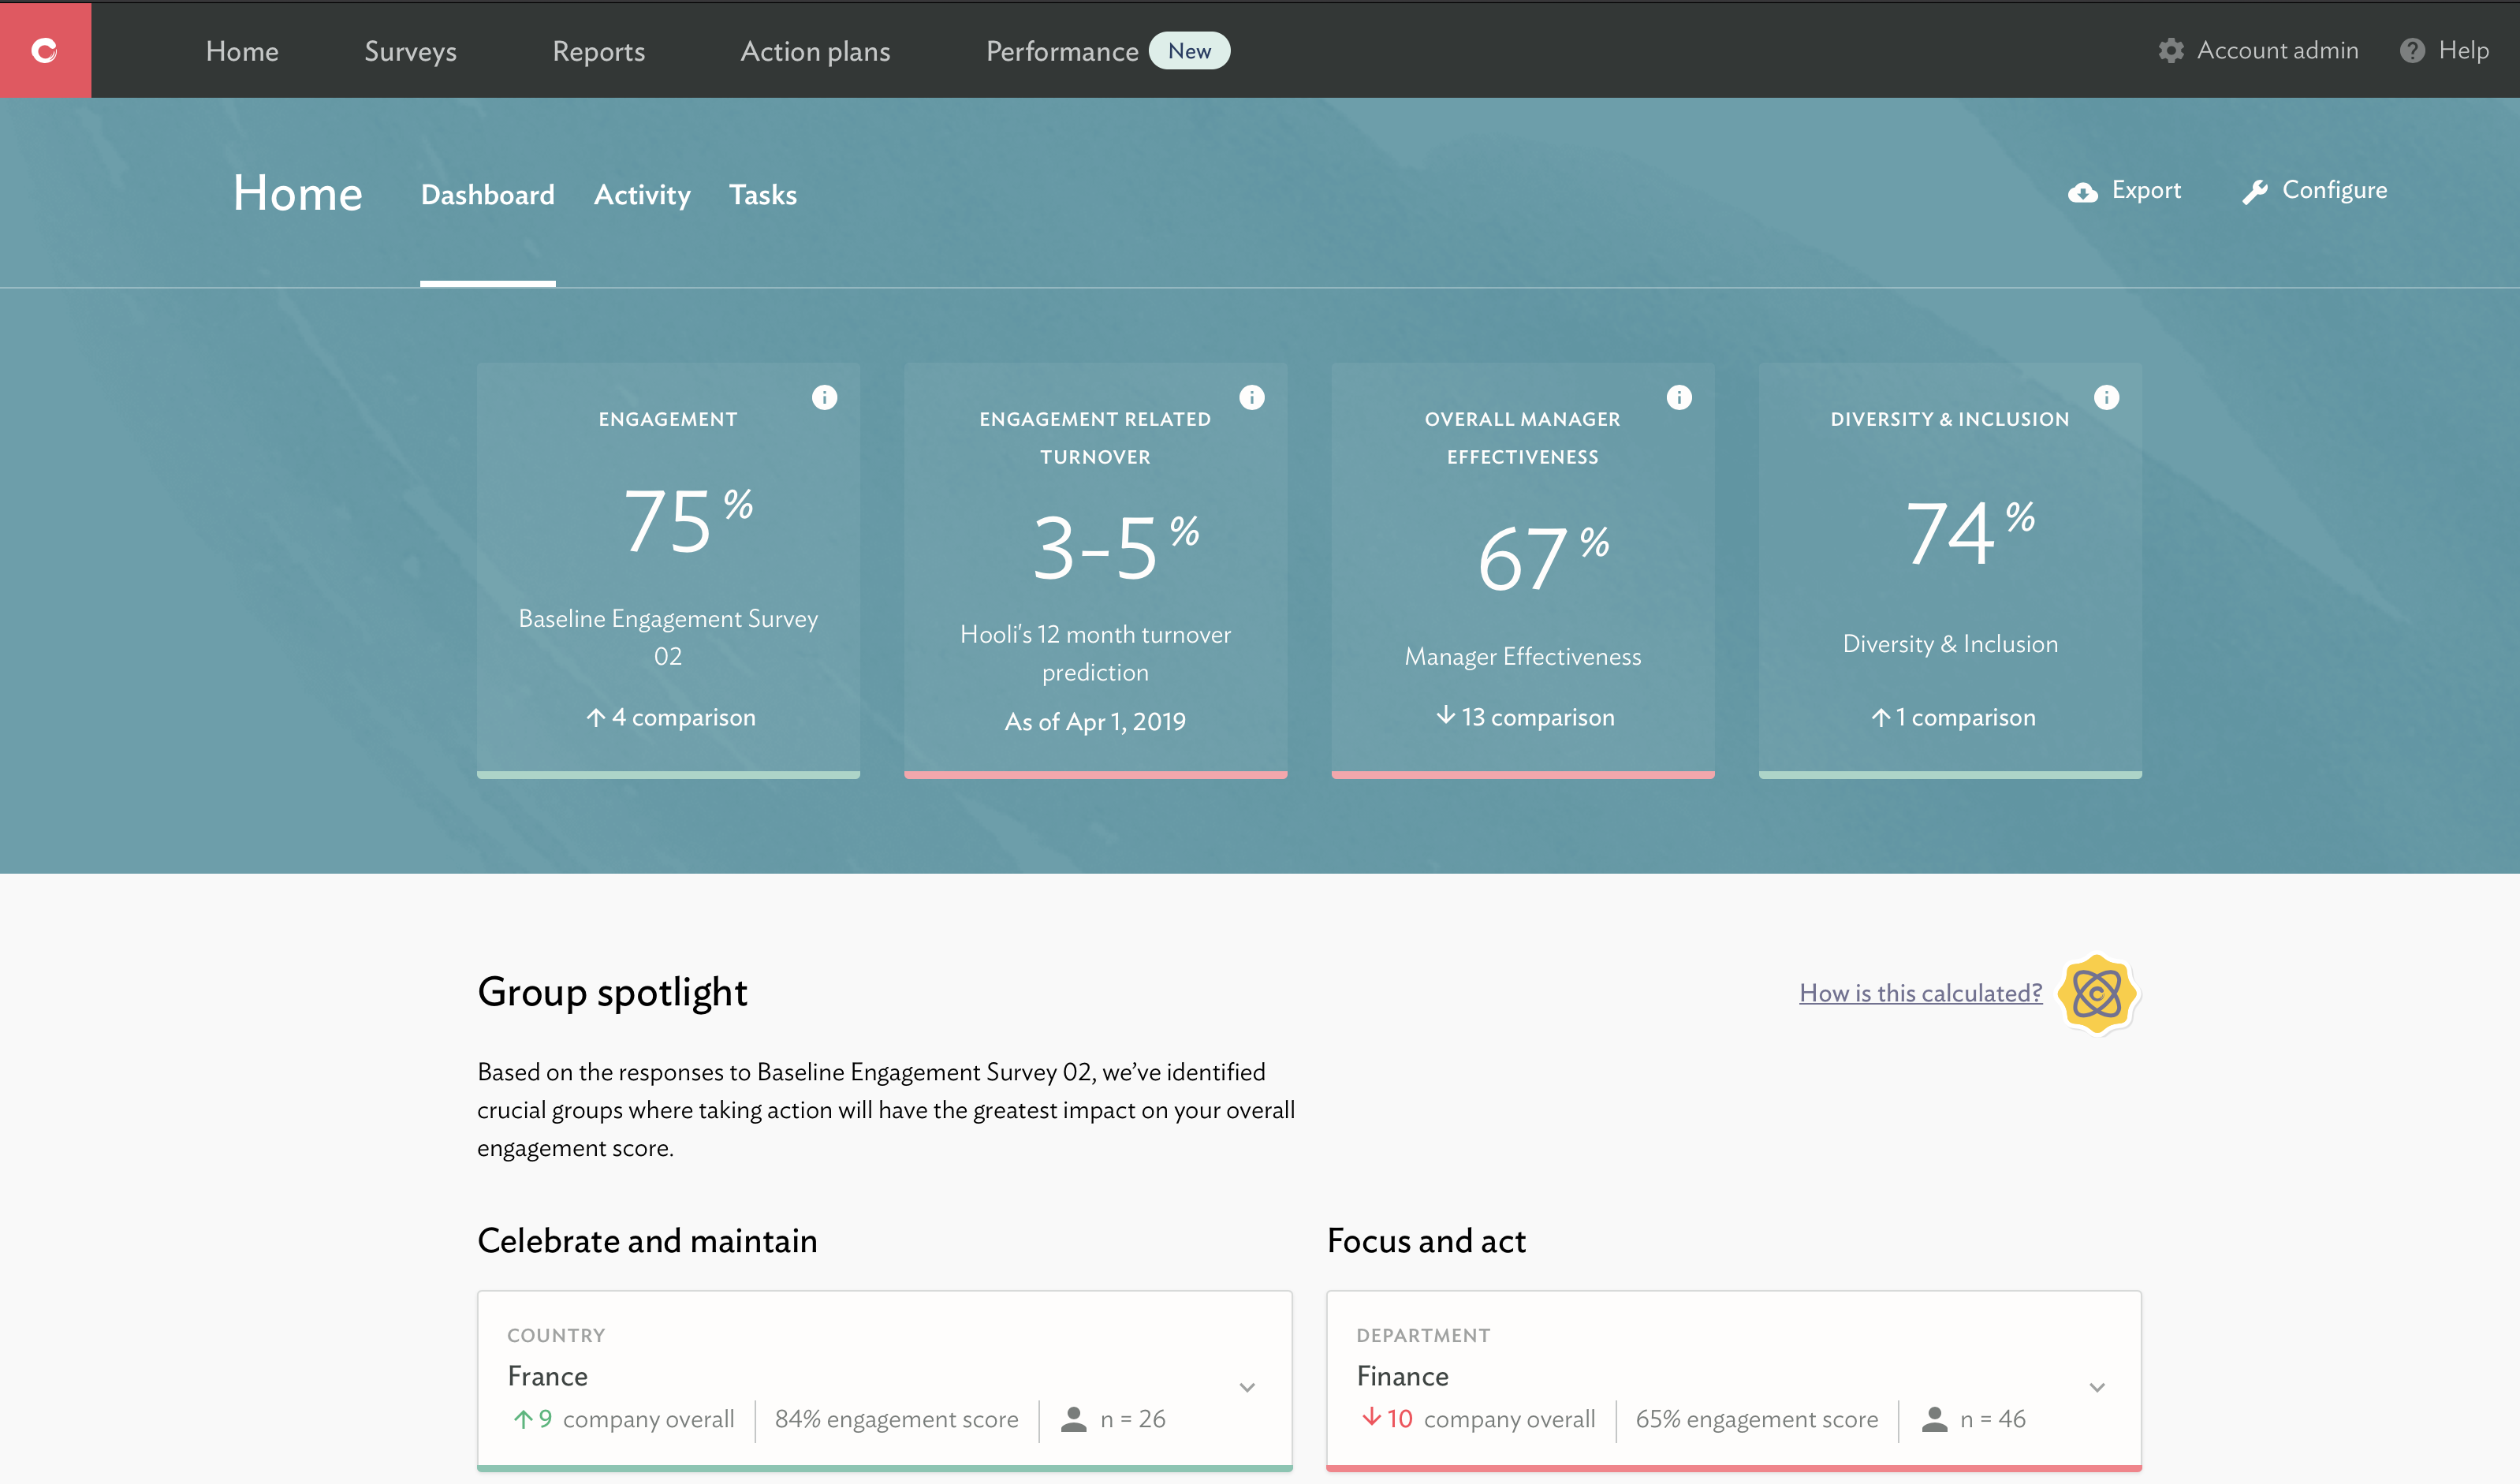The image size is (2520, 1484).
Task: Open Performance section marked New
Action: (1062, 51)
